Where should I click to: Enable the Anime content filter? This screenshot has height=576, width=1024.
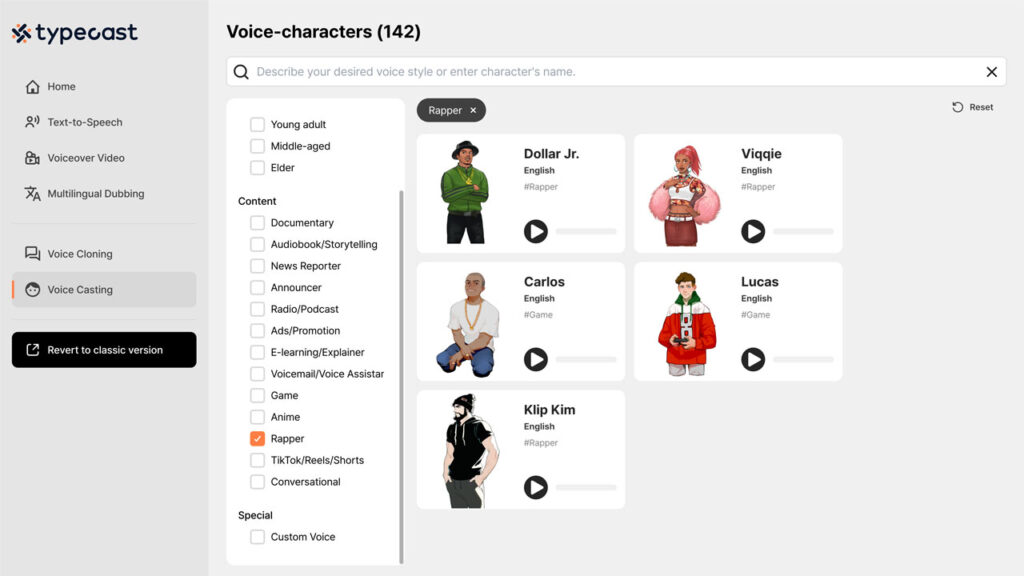[x=257, y=417]
